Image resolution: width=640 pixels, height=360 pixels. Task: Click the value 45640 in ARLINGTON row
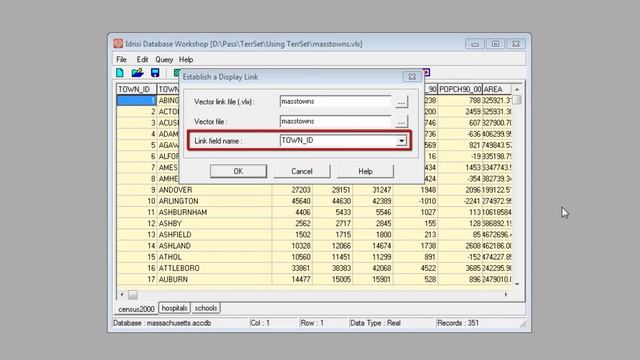pos(301,201)
